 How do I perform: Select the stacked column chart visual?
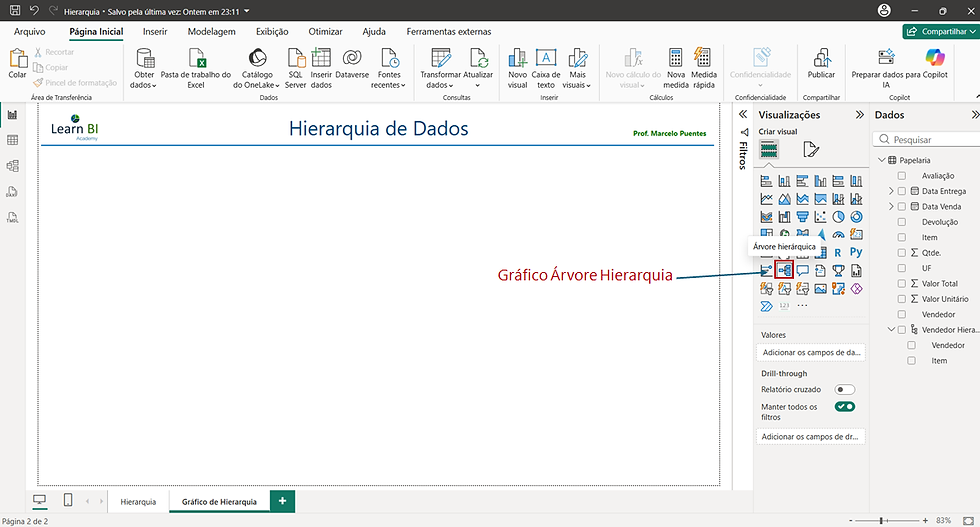point(784,181)
